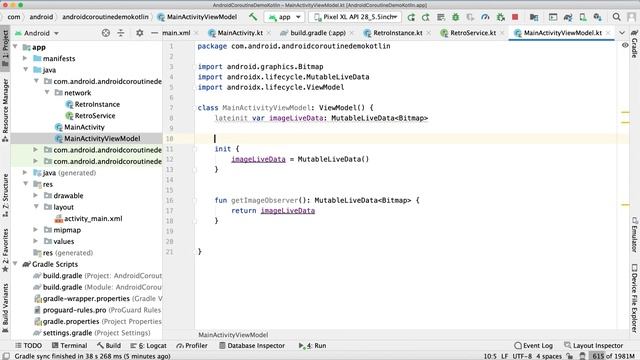Click UTF-8 encoding in status bar
This screenshot has width=640, height=360.
522,356
